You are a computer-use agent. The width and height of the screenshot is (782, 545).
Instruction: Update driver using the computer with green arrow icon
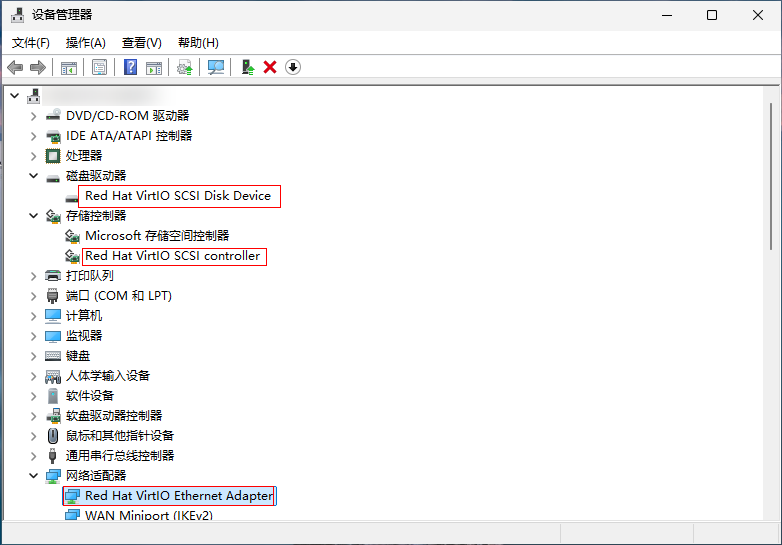(248, 67)
